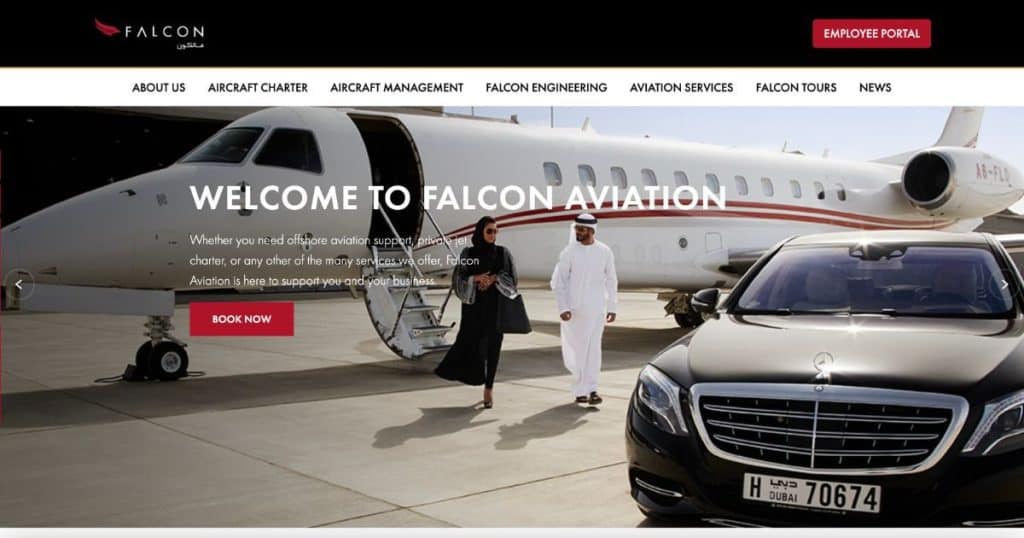Click the Mercedes emblem on car hood
1024x538 pixels.
(x=822, y=366)
